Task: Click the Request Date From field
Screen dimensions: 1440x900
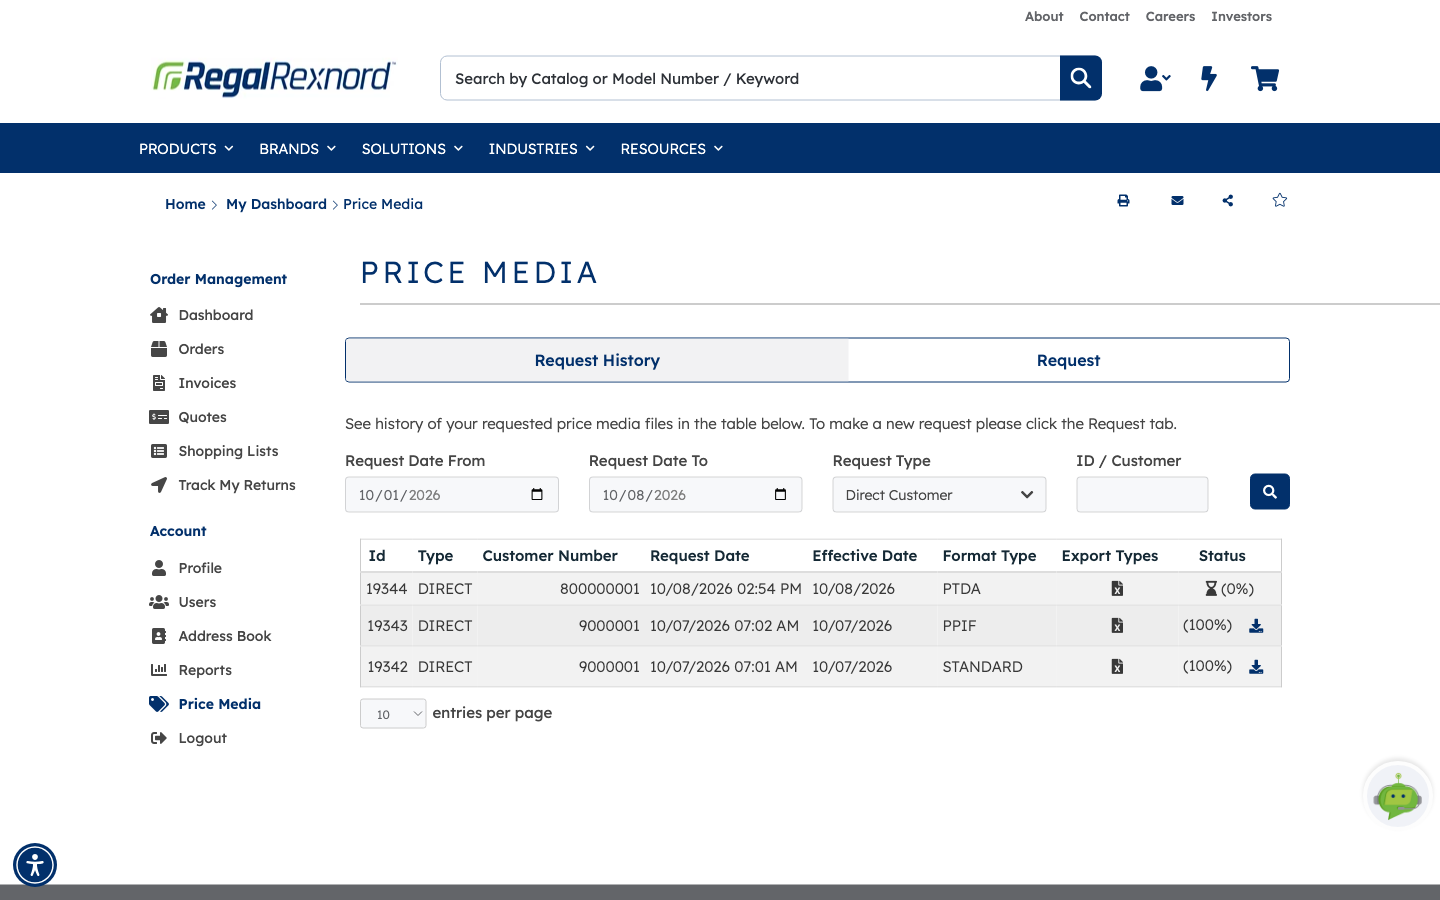Action: click(x=452, y=495)
